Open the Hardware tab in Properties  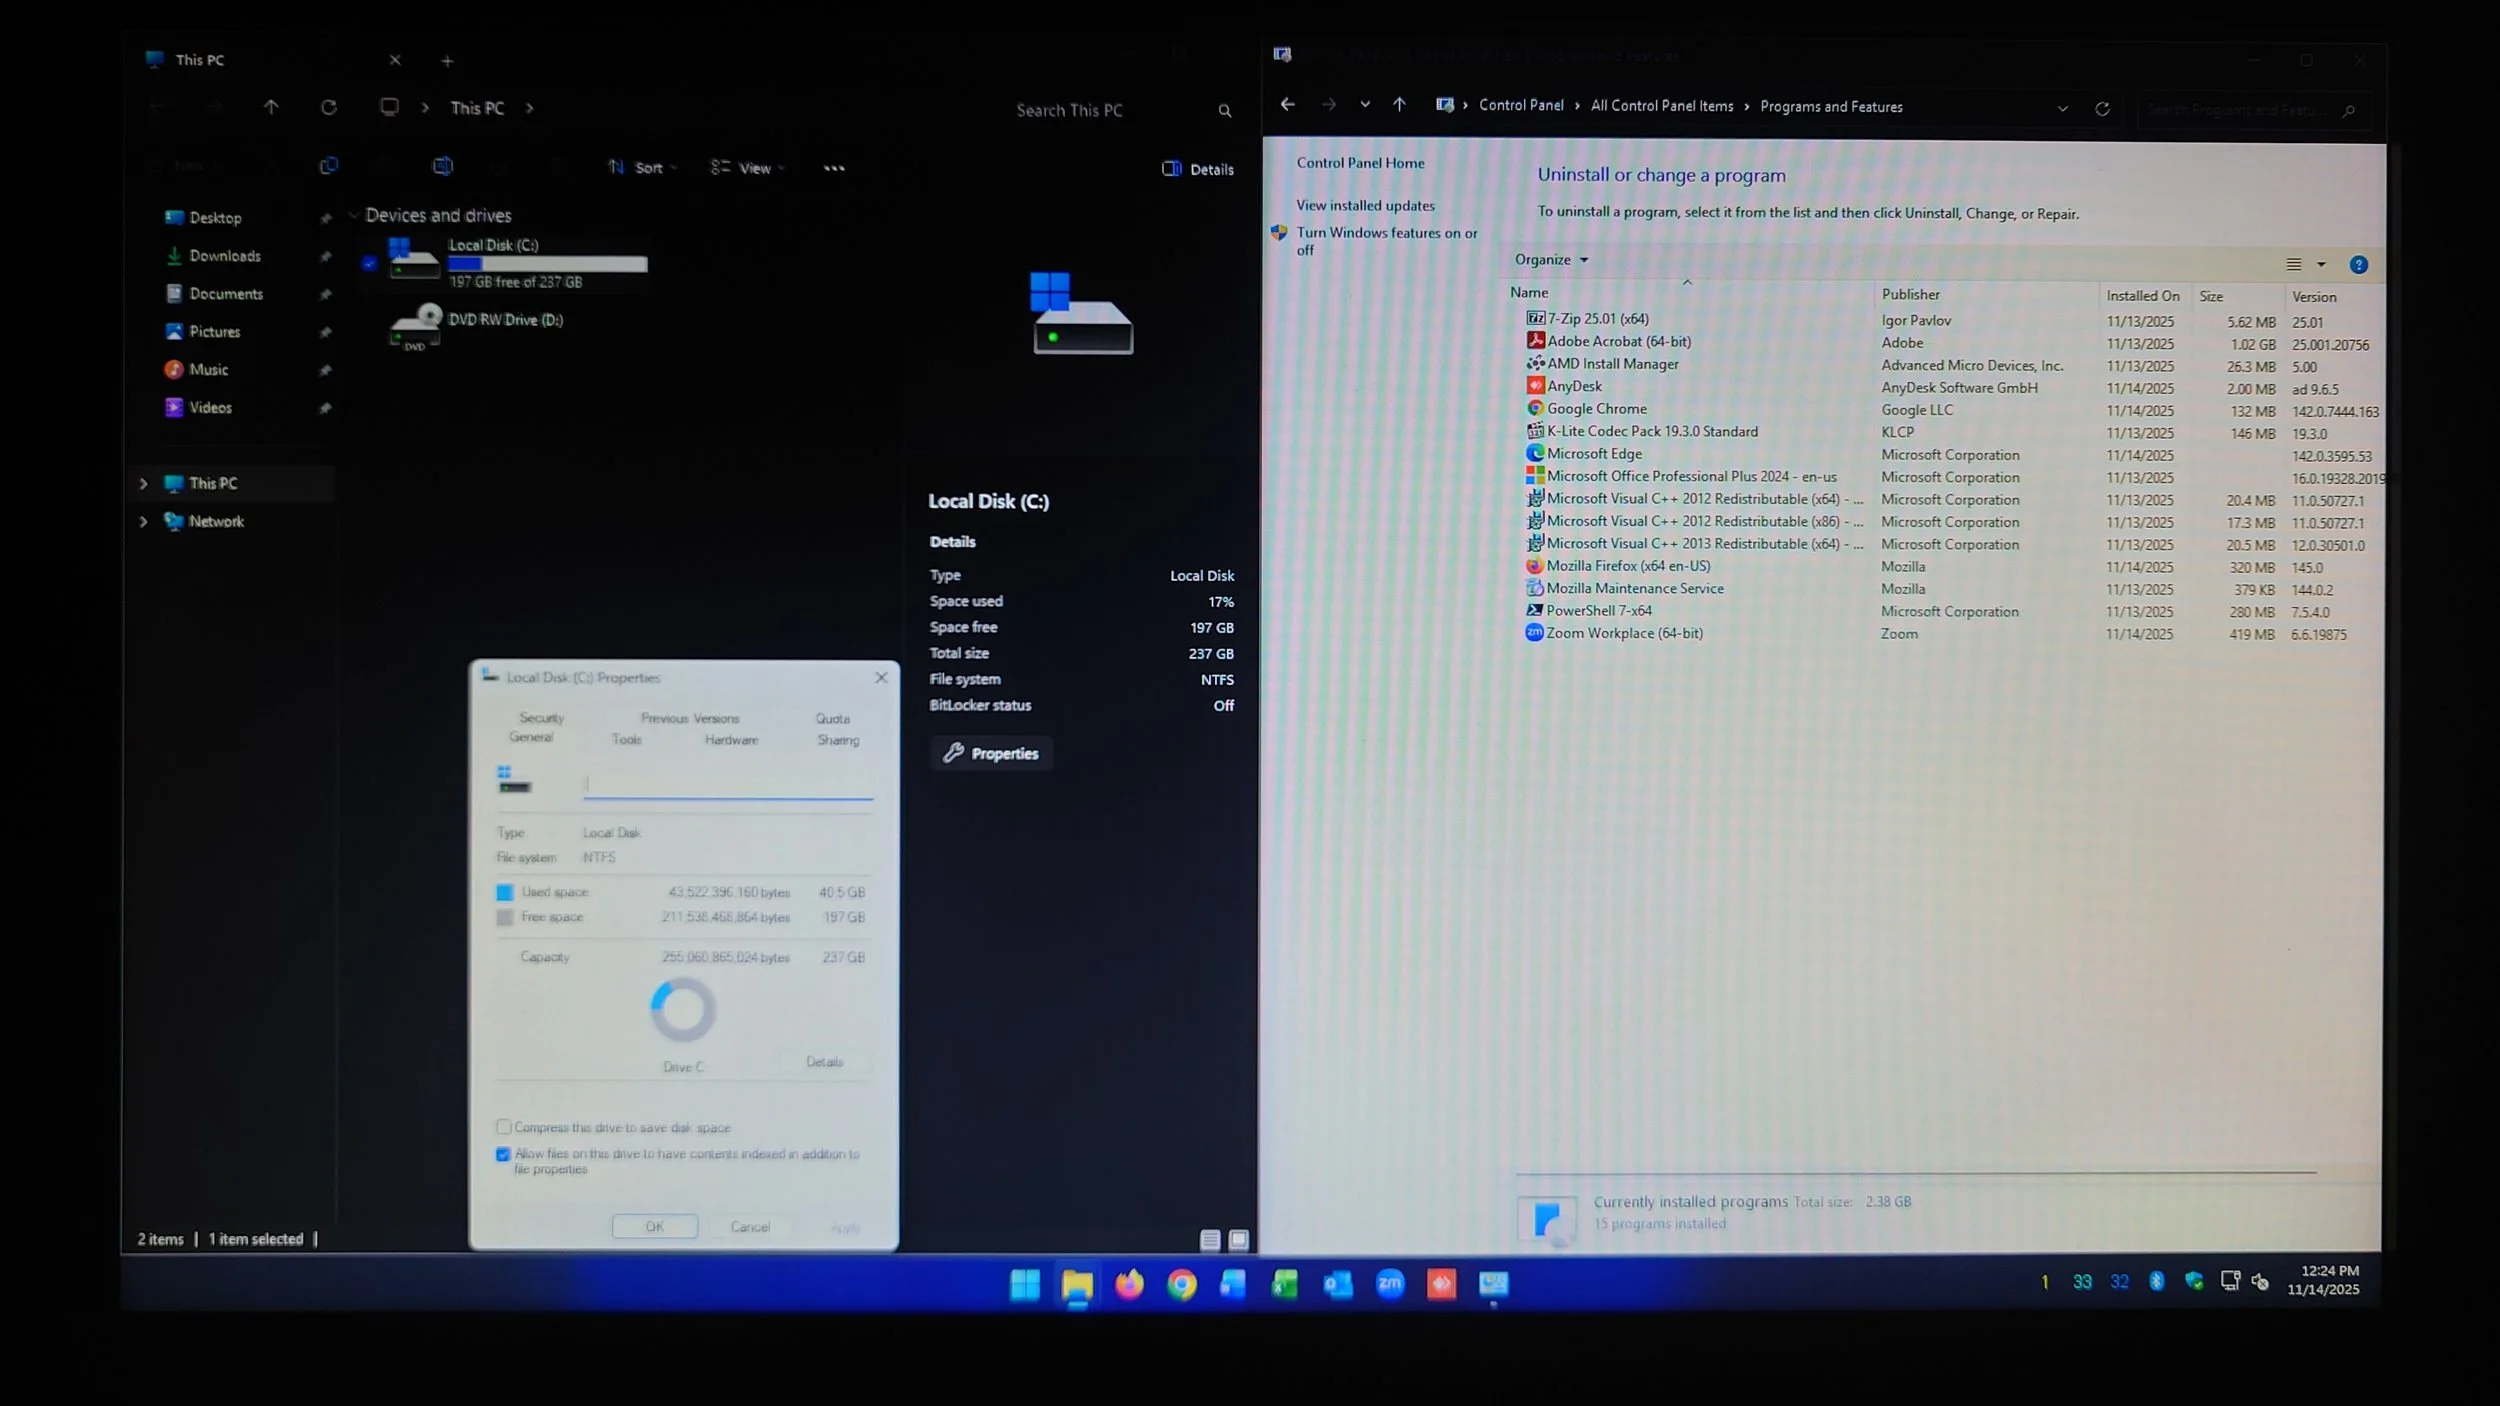(x=731, y=740)
